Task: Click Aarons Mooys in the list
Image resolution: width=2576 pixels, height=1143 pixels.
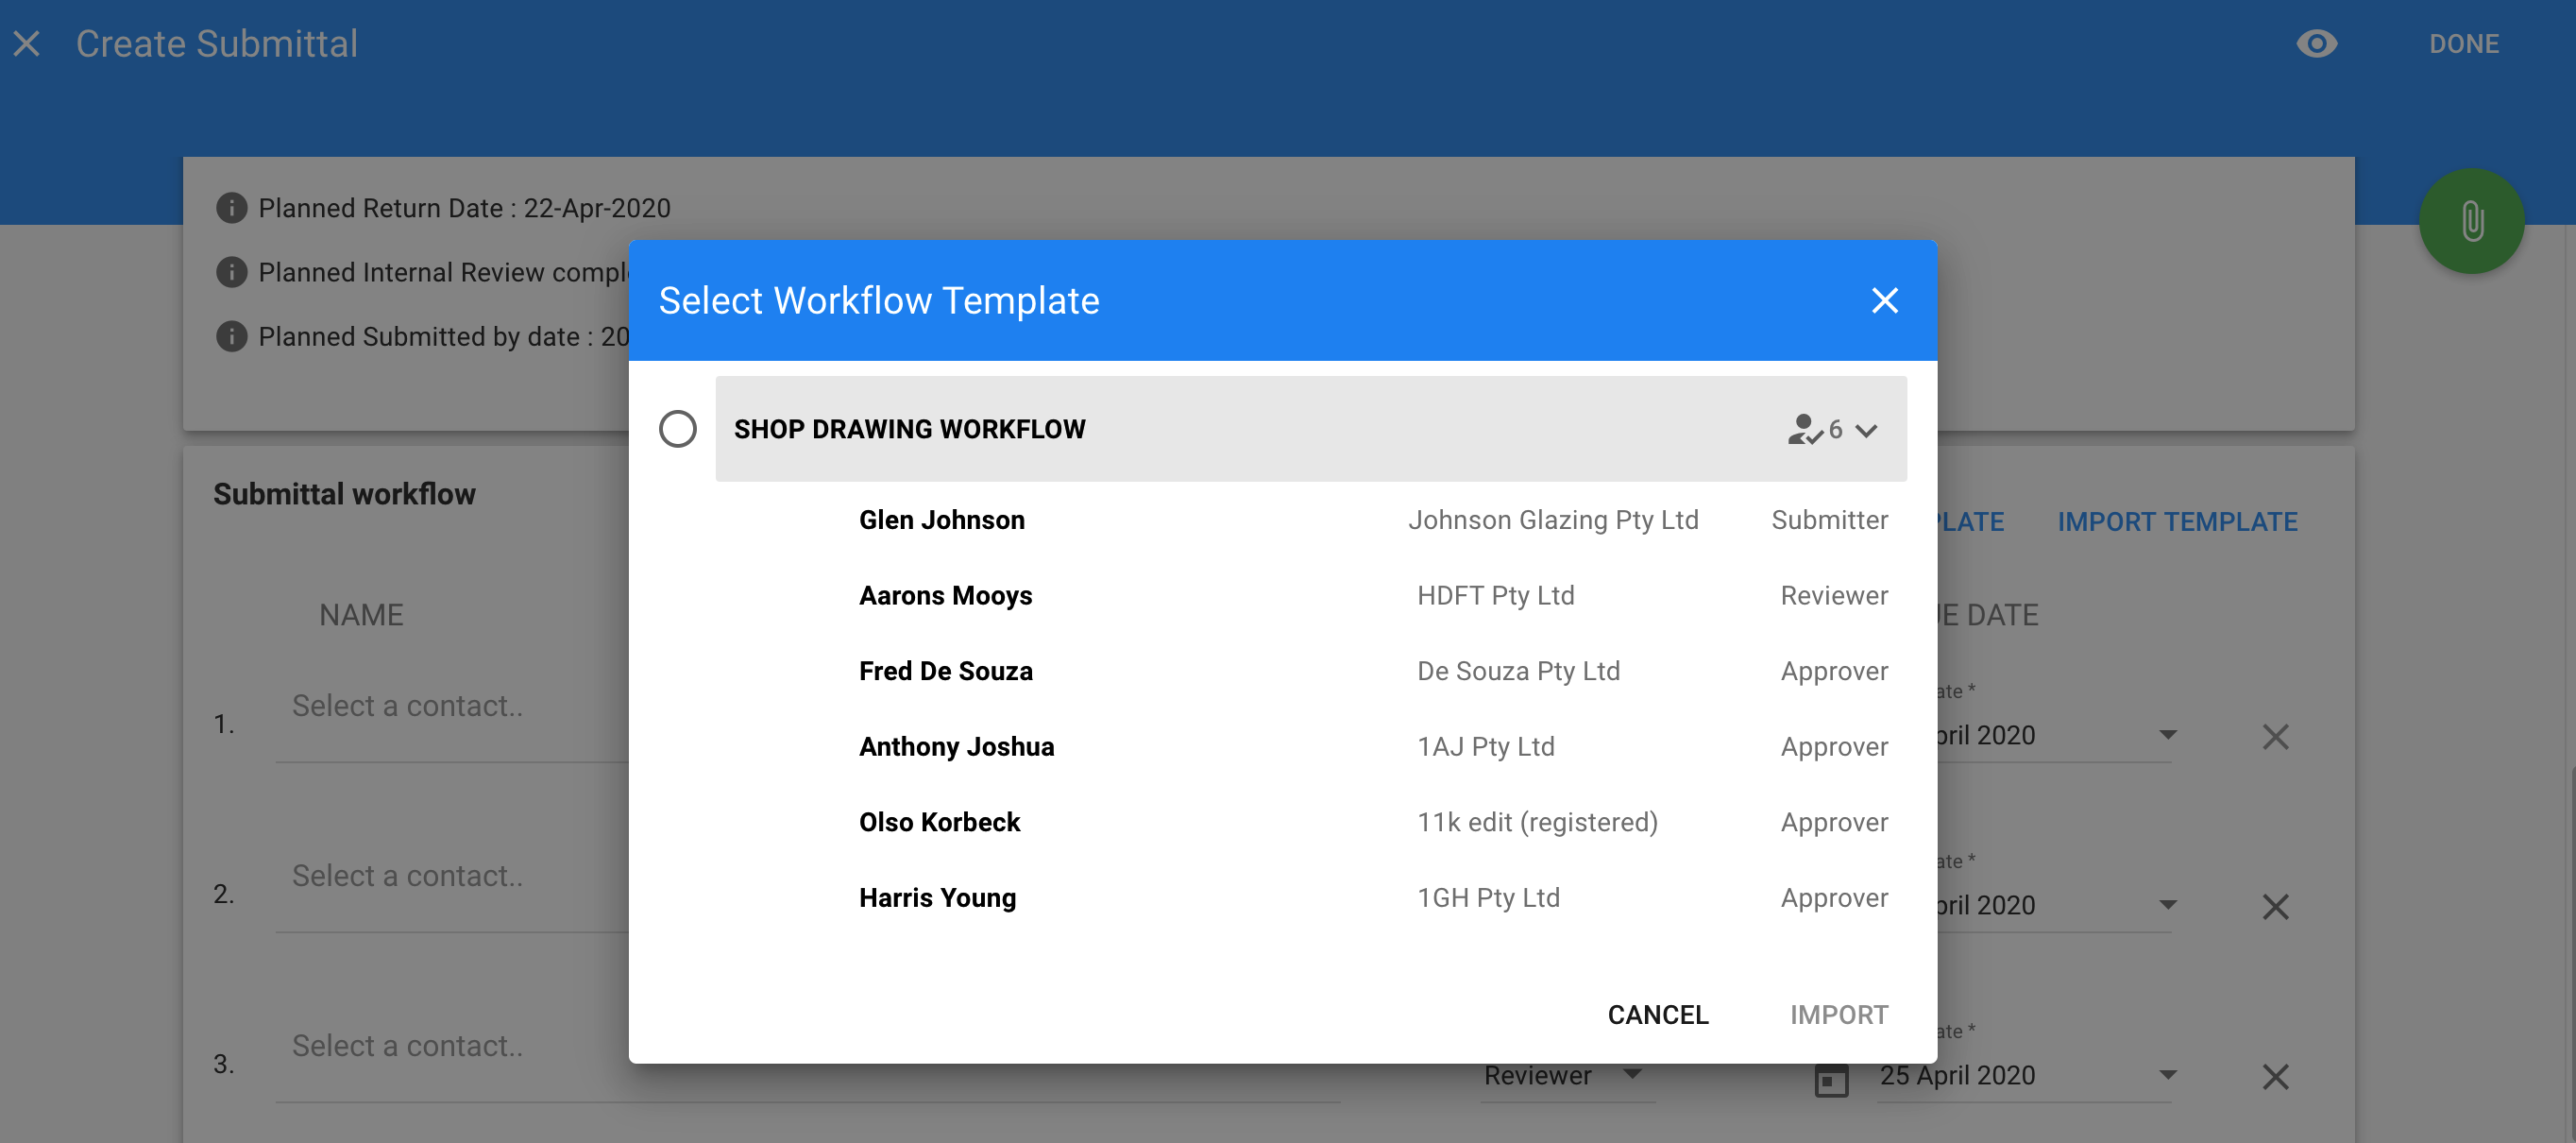Action: (x=946, y=595)
